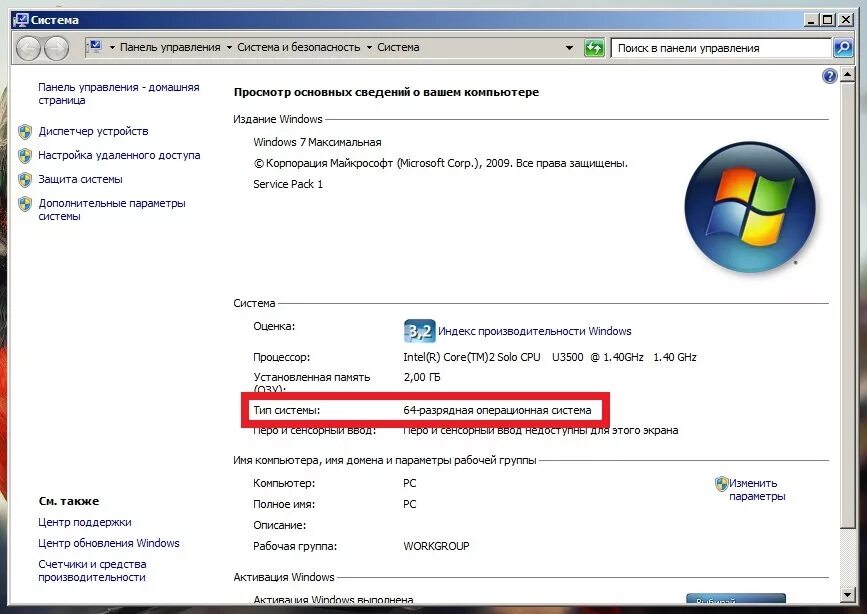The height and width of the screenshot is (614, 867).
Task: Open Центр обновления Windows link
Action: [109, 543]
